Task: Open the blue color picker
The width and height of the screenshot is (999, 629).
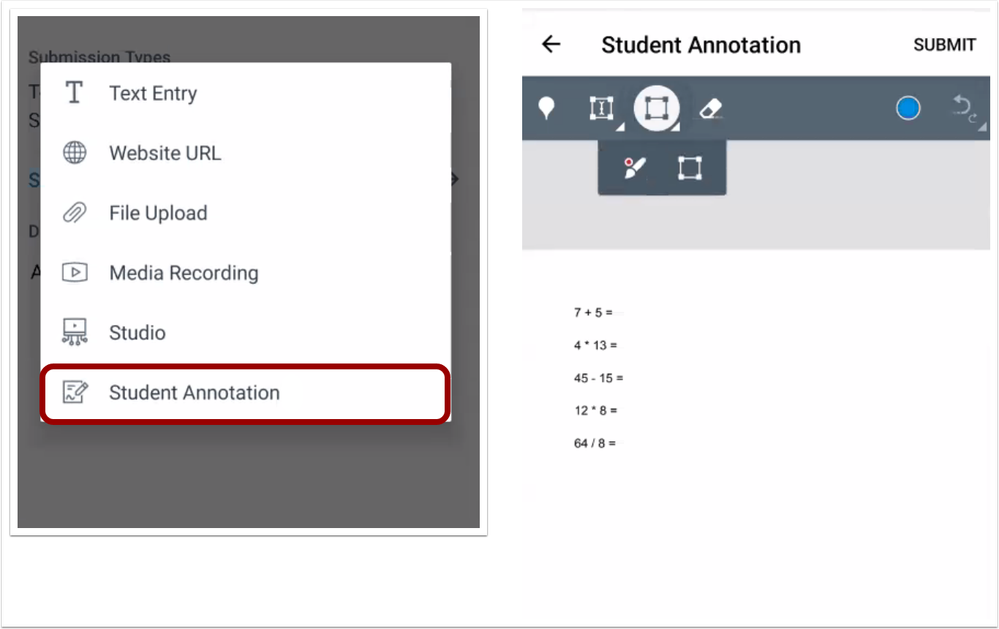Action: tap(908, 108)
